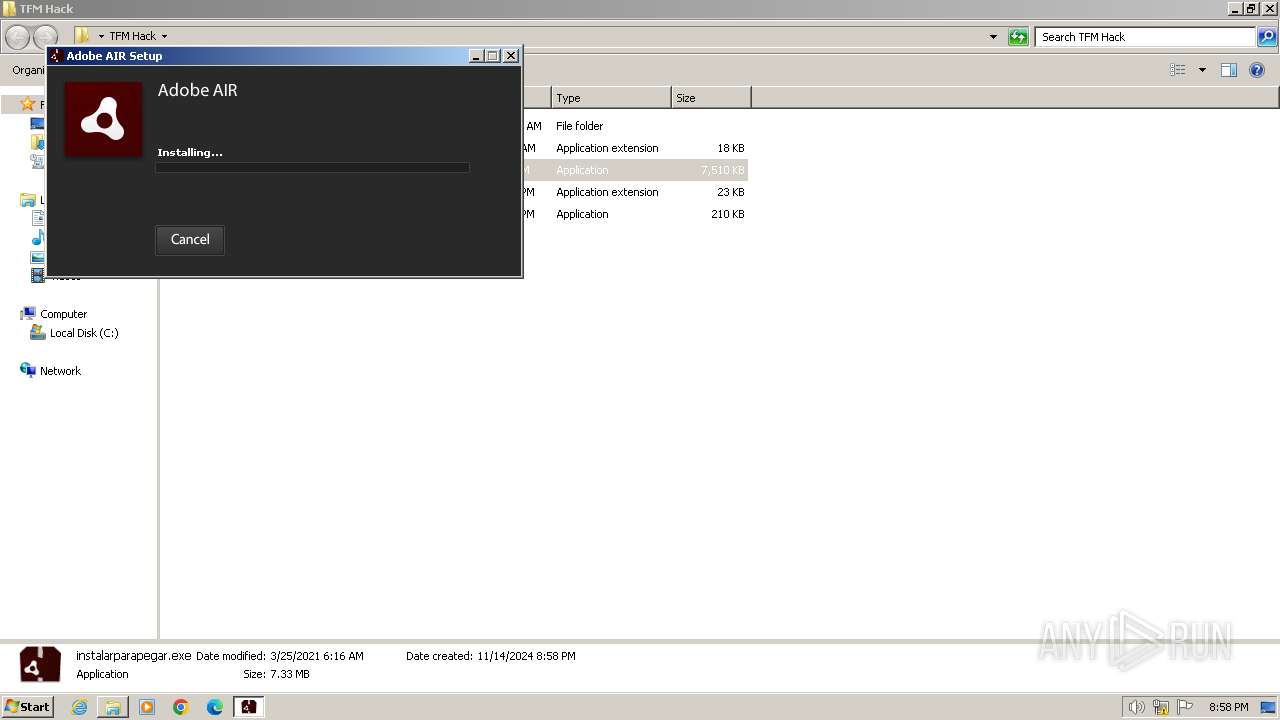Open Local Disk (C:)
The height and width of the screenshot is (720, 1280).
click(84, 333)
